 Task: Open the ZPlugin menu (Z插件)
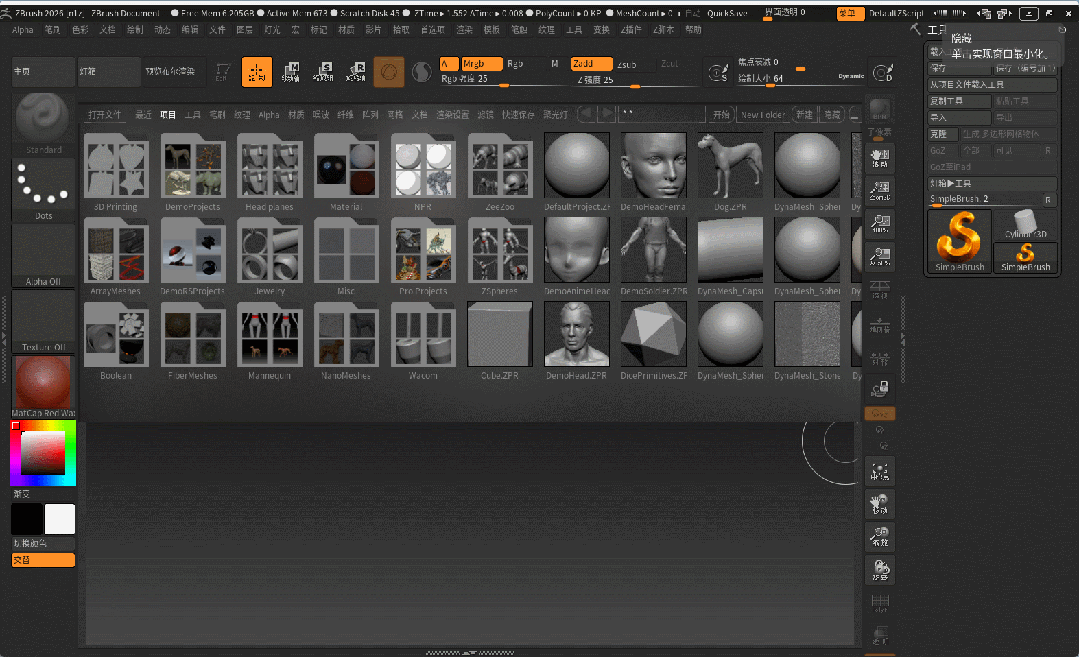(631, 30)
